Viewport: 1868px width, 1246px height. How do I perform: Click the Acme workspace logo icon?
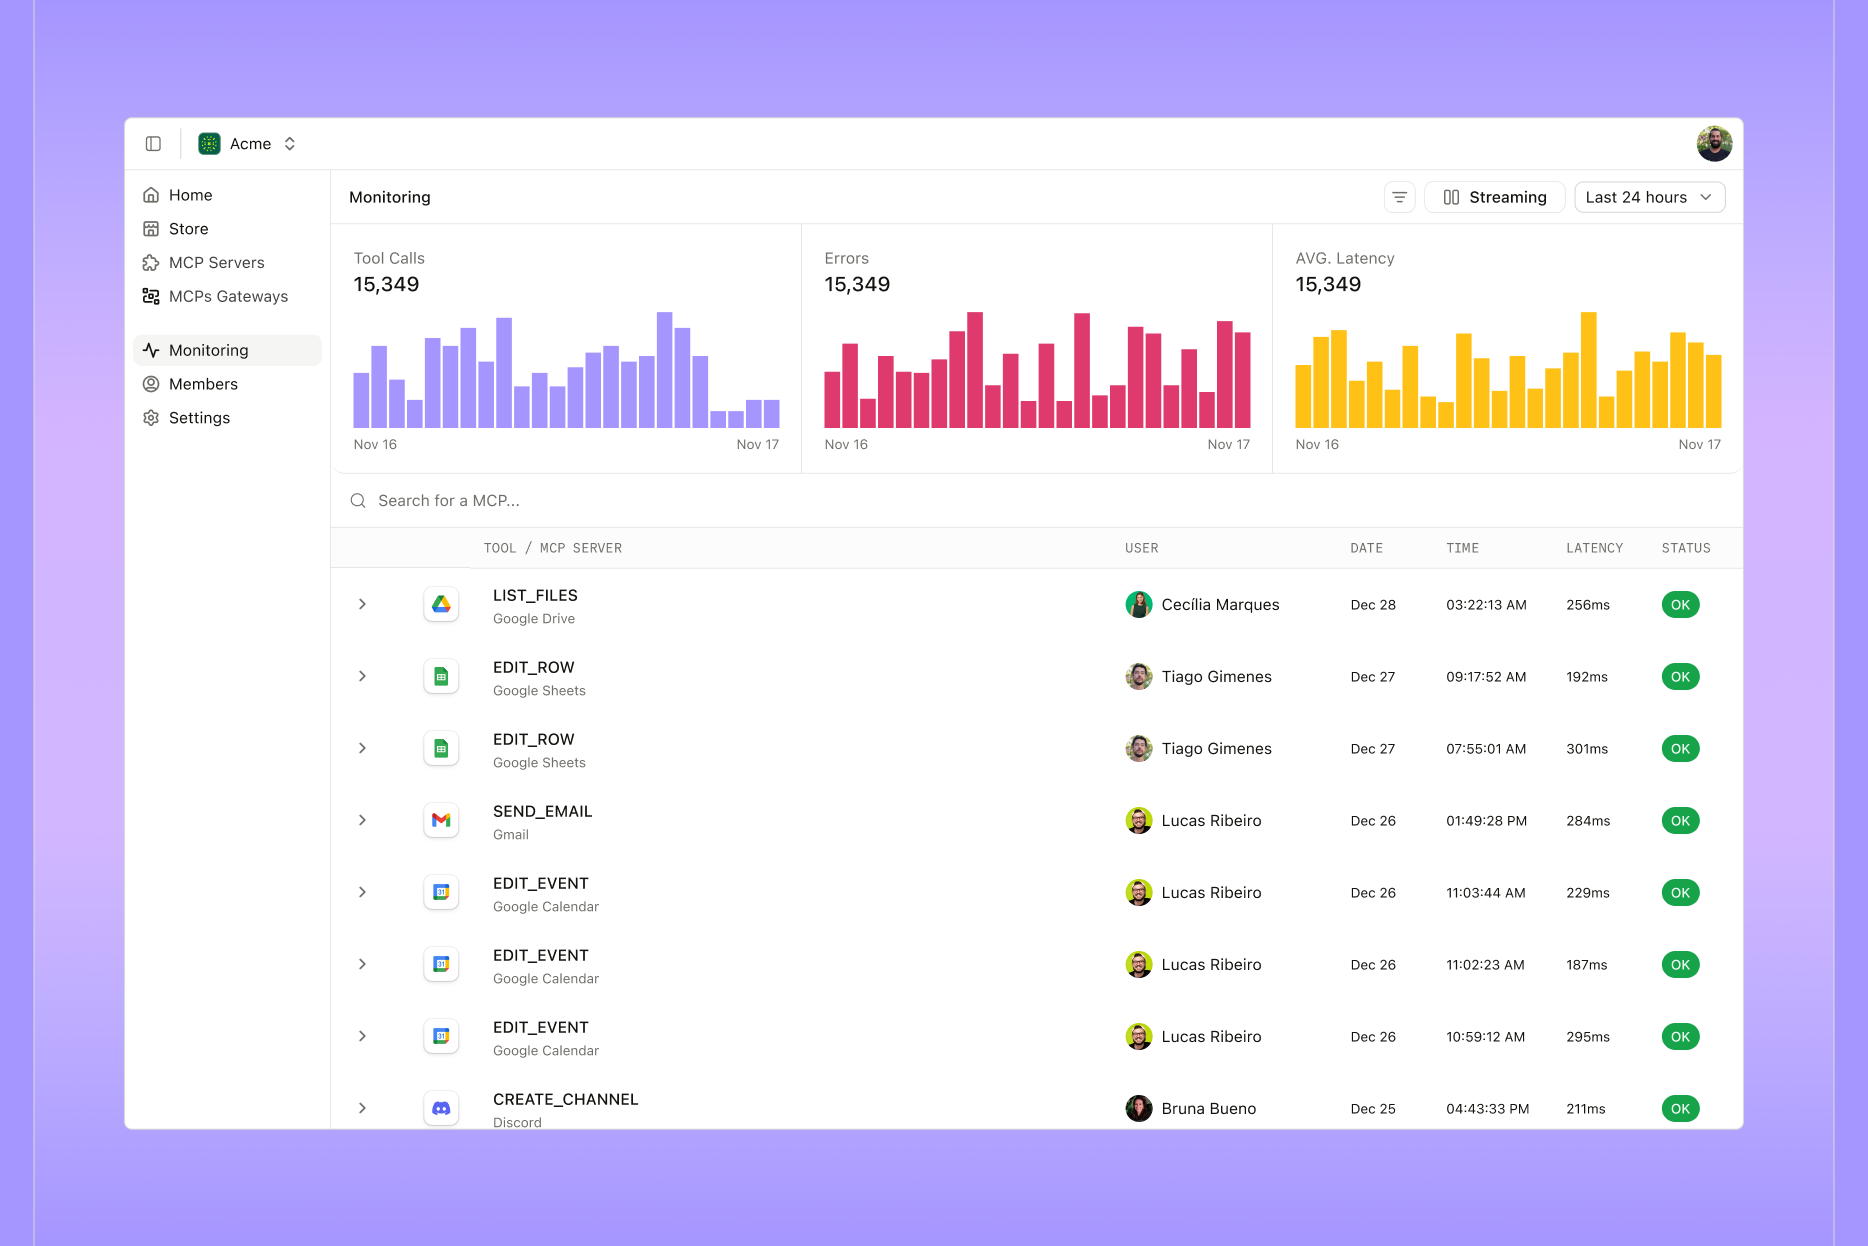[x=208, y=143]
